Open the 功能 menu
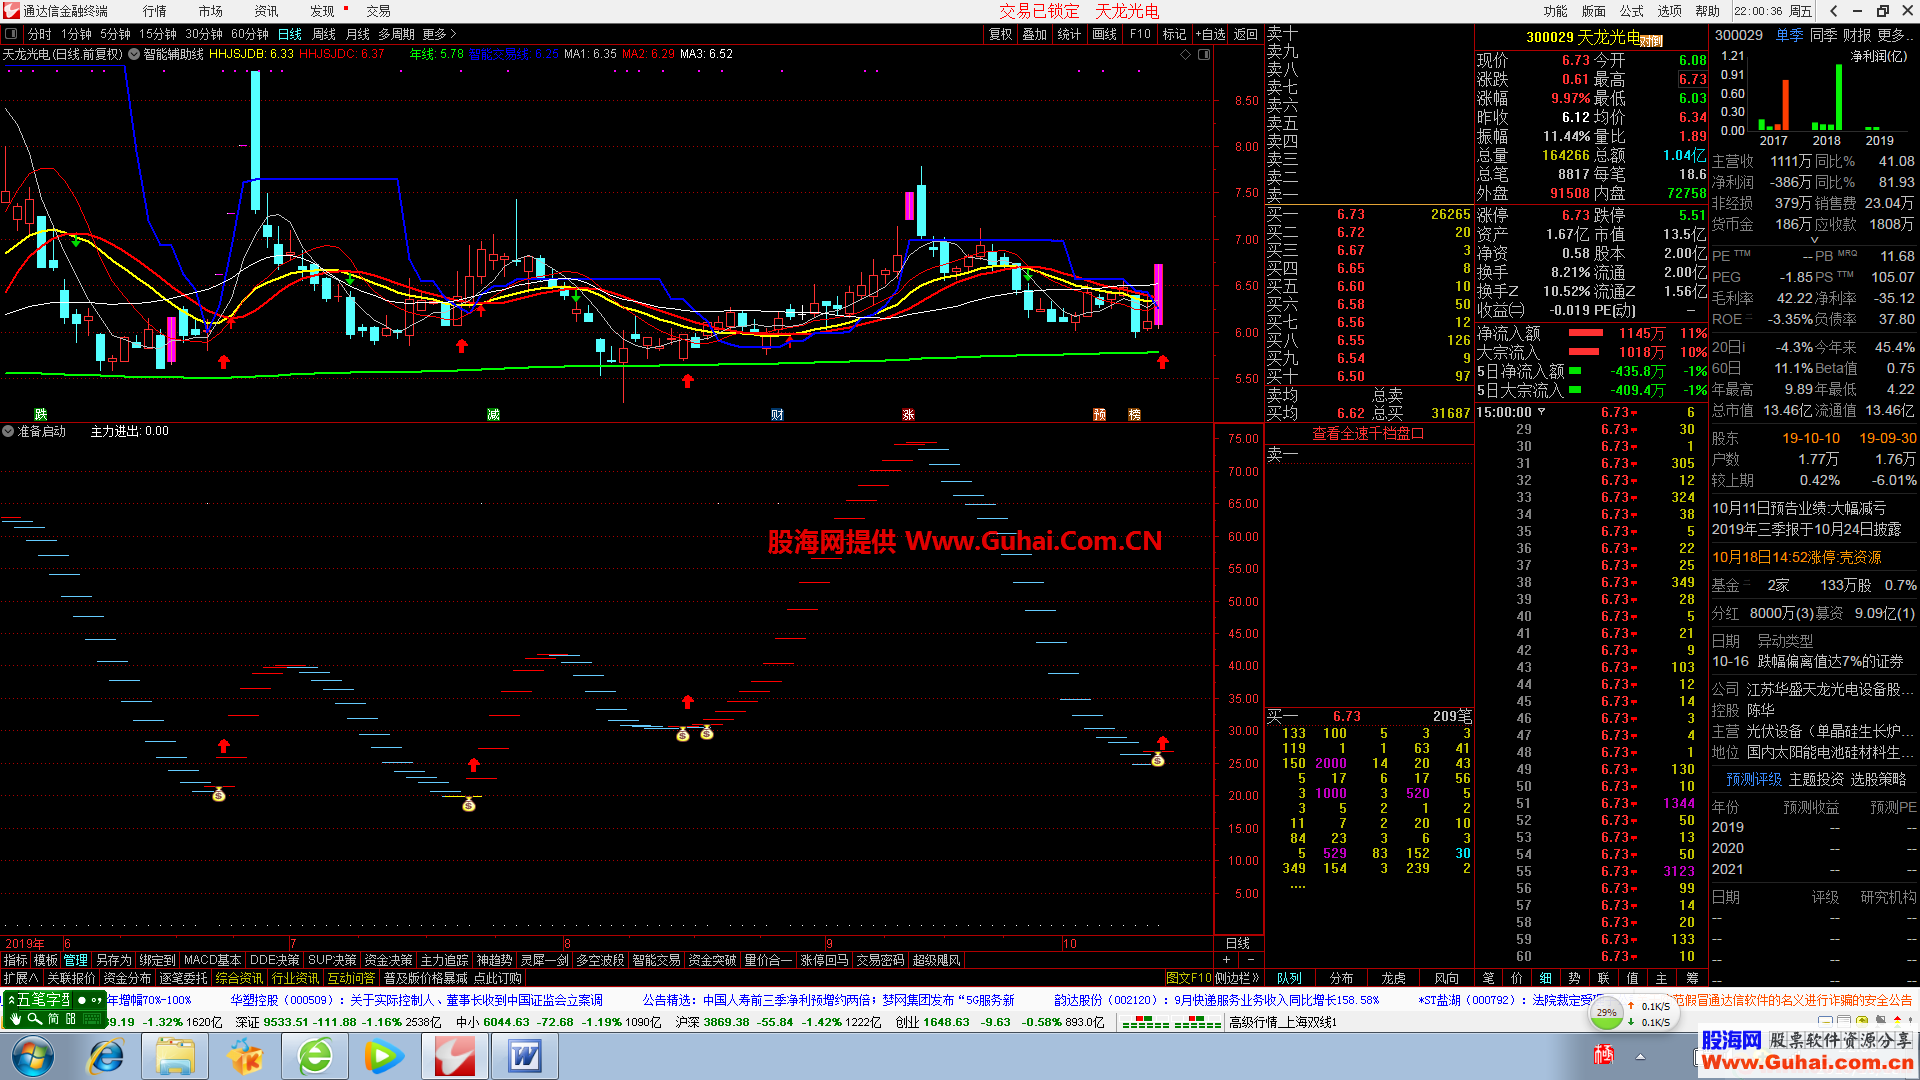Viewport: 1920px width, 1080px height. (1555, 11)
